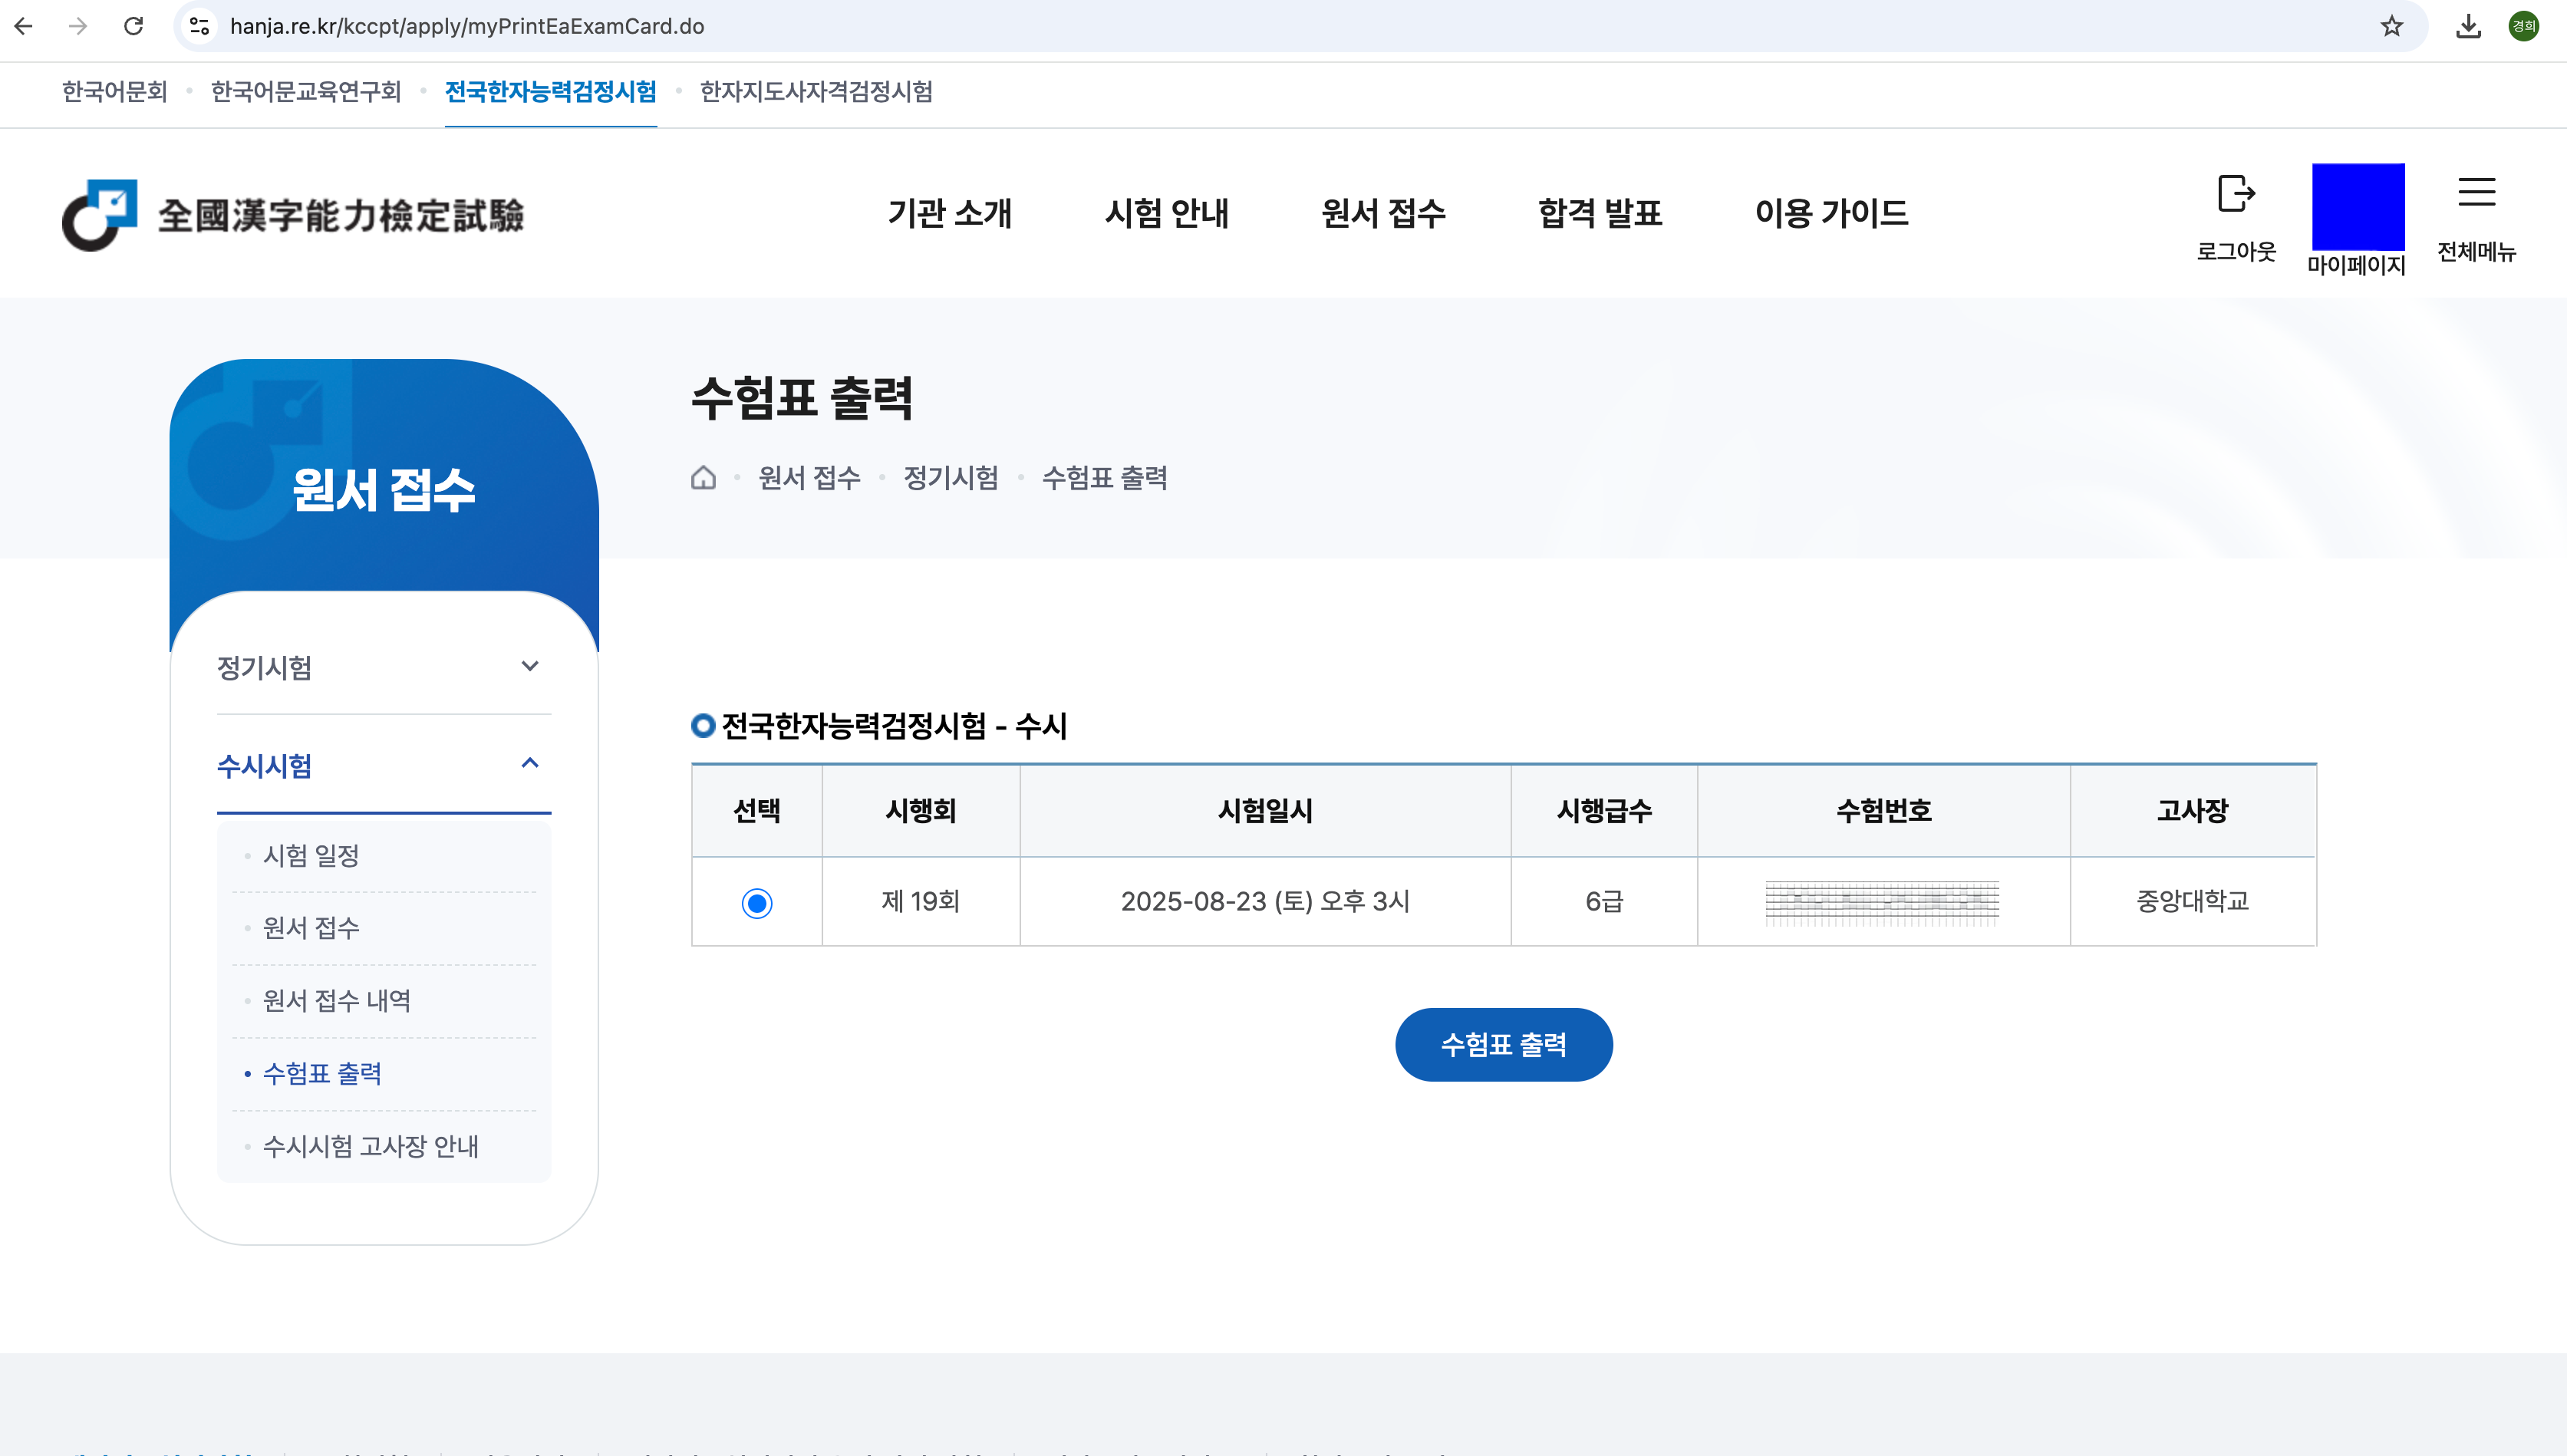Open the 원서 접수 top navigation menu

tap(1383, 213)
